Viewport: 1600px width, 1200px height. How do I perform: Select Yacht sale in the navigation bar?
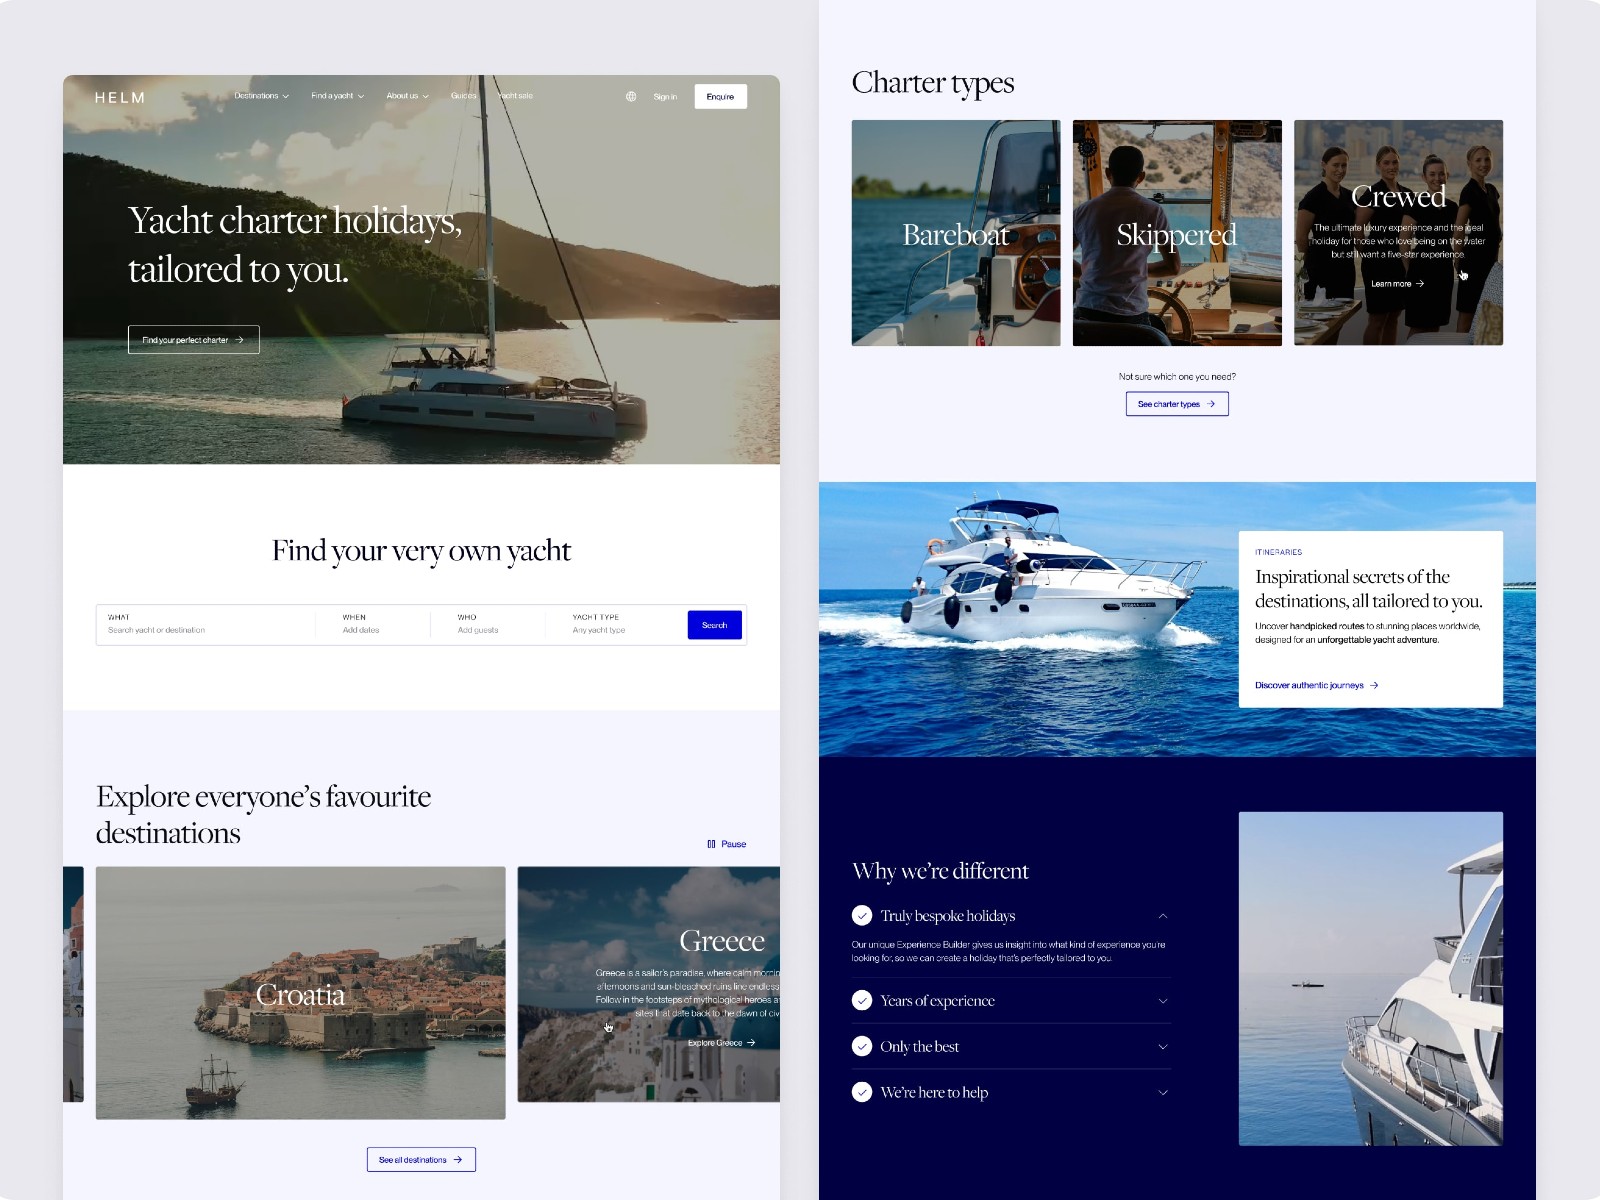(516, 96)
